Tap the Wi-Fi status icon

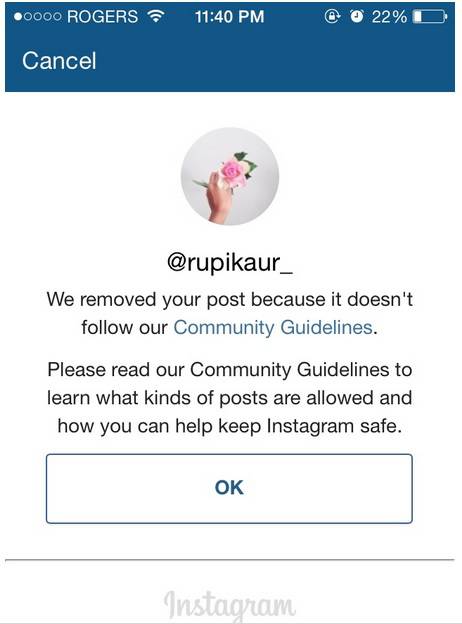(x=156, y=16)
